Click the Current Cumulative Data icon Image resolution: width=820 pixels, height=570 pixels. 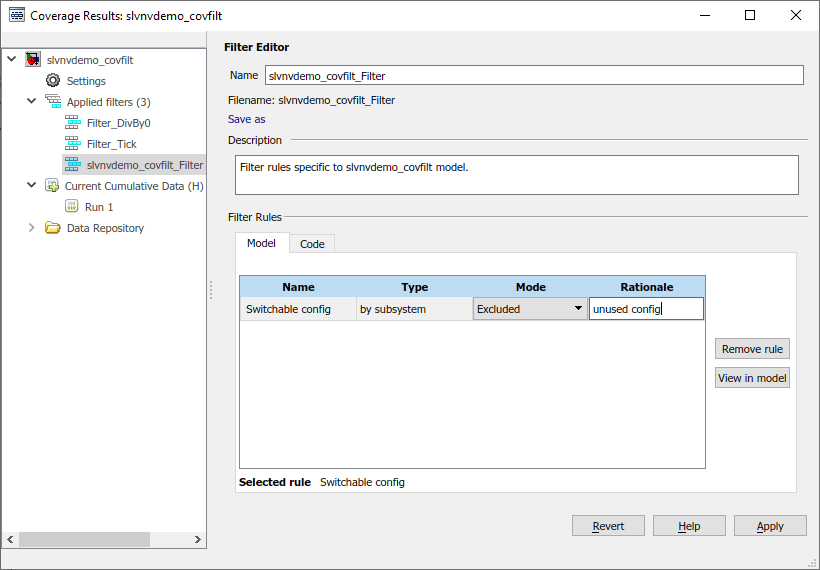click(x=52, y=186)
